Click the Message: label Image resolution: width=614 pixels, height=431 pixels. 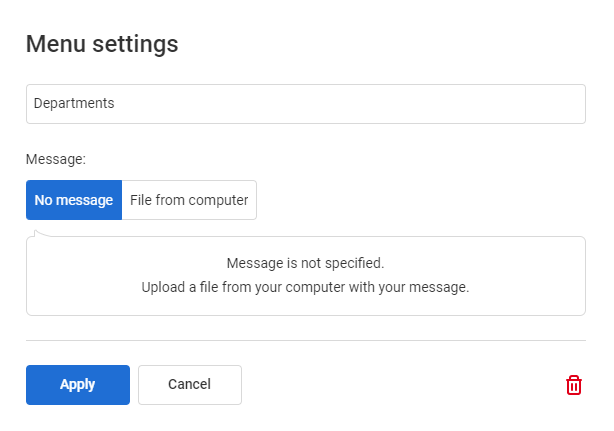56,159
